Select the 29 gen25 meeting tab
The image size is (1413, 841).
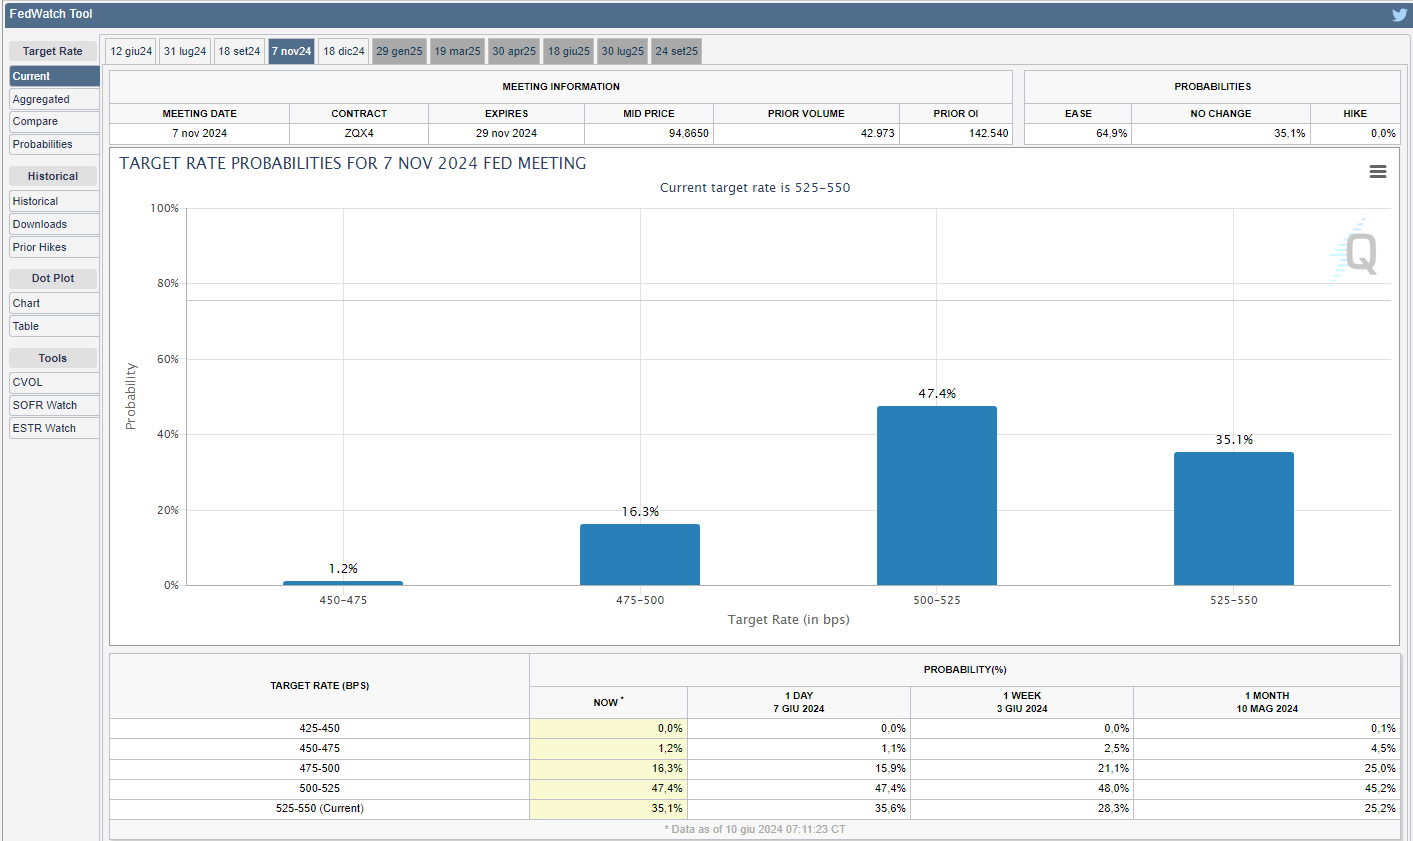click(399, 51)
